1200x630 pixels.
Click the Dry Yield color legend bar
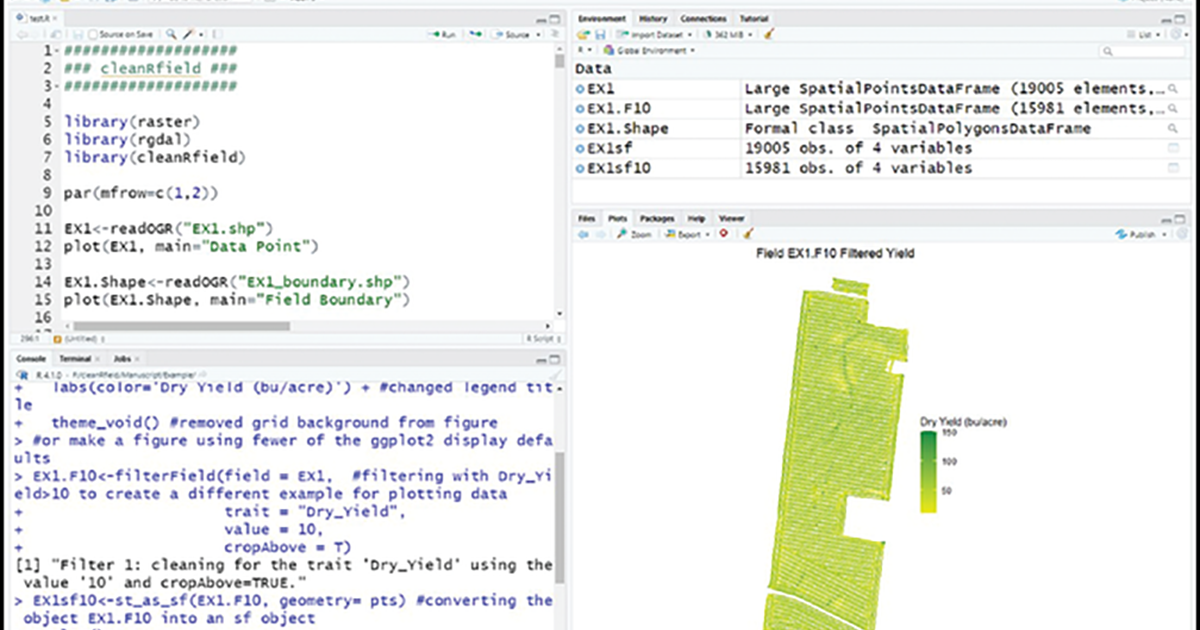(929, 470)
